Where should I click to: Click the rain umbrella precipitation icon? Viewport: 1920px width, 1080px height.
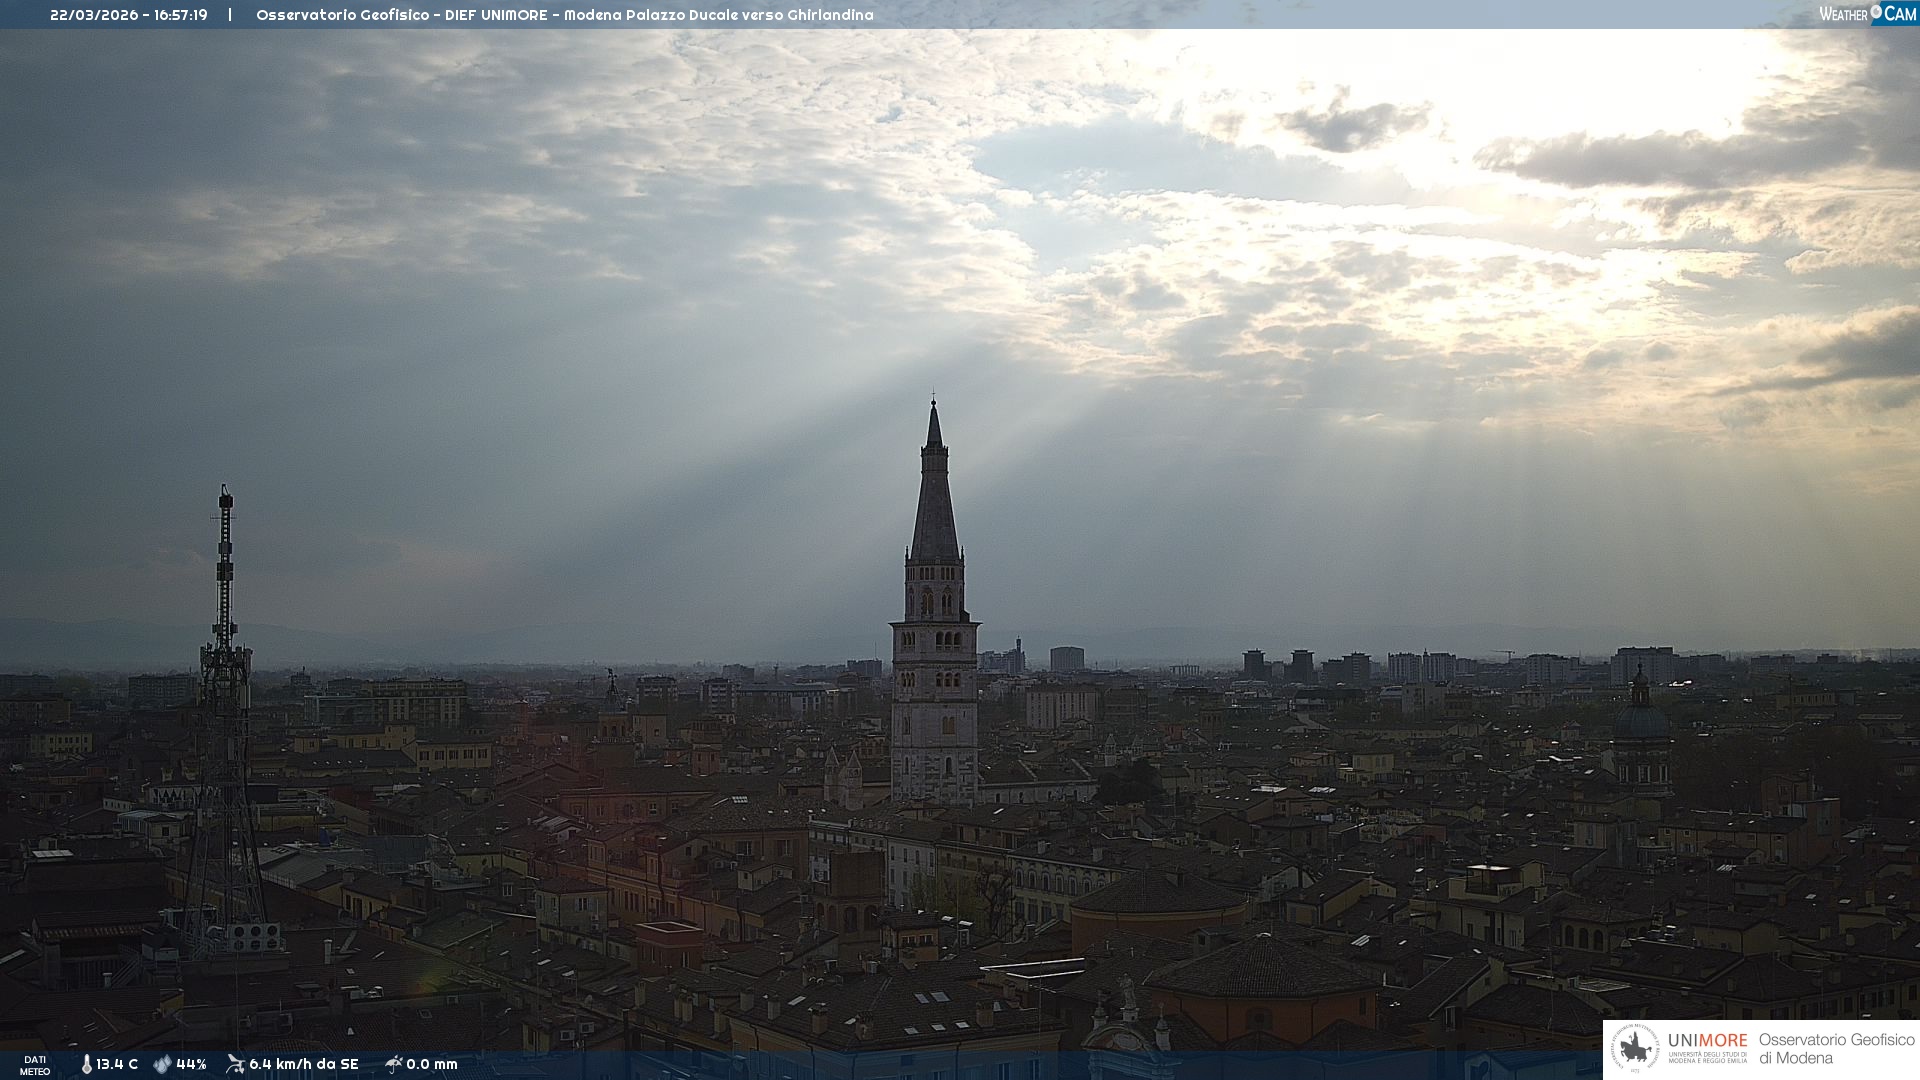click(393, 1064)
